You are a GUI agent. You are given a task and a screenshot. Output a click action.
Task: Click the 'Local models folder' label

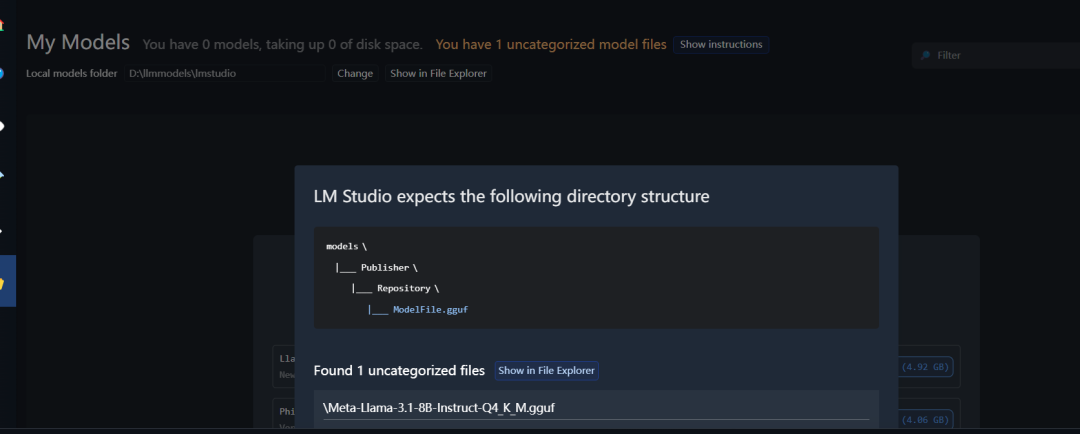(x=72, y=74)
